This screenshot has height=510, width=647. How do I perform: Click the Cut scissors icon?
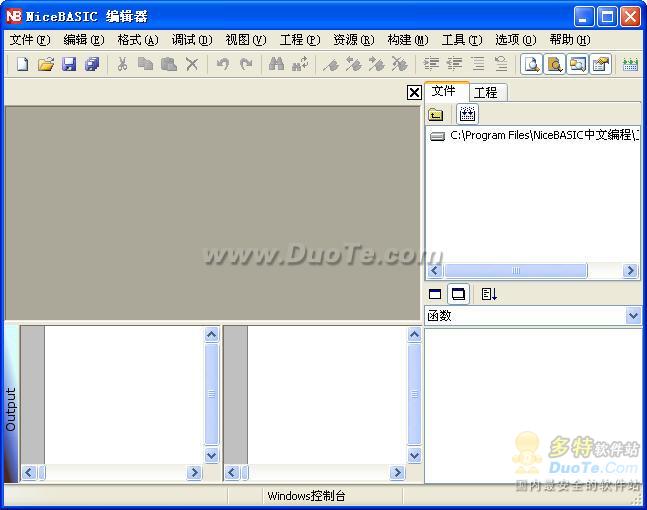click(122, 64)
